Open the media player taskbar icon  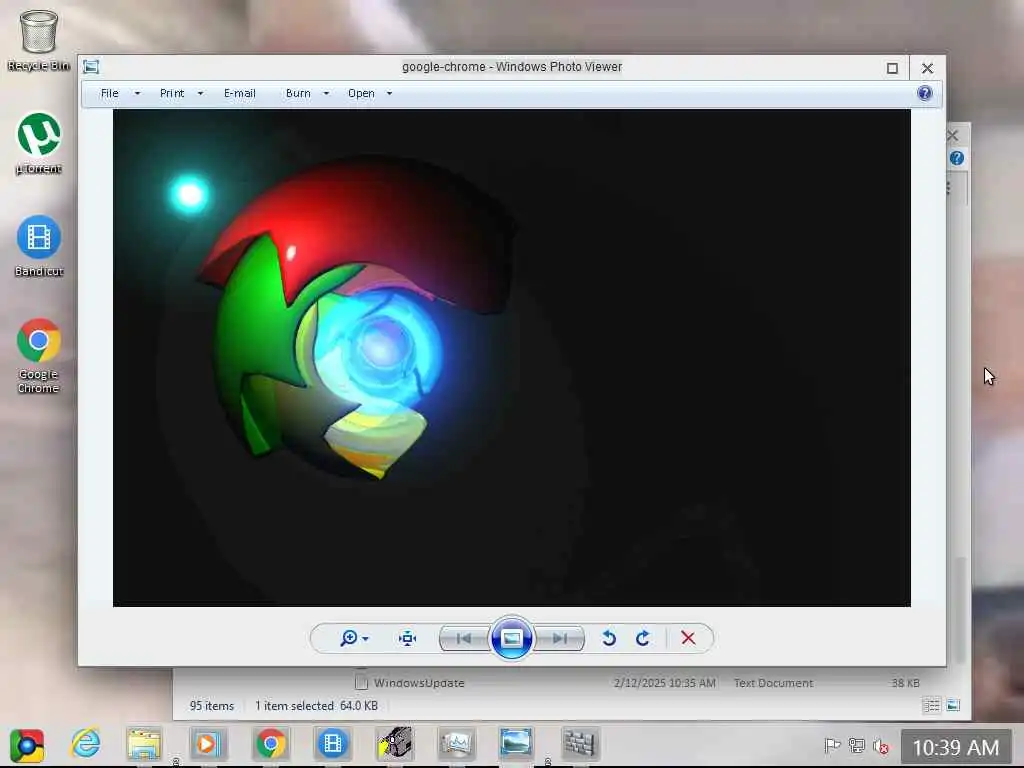point(208,744)
